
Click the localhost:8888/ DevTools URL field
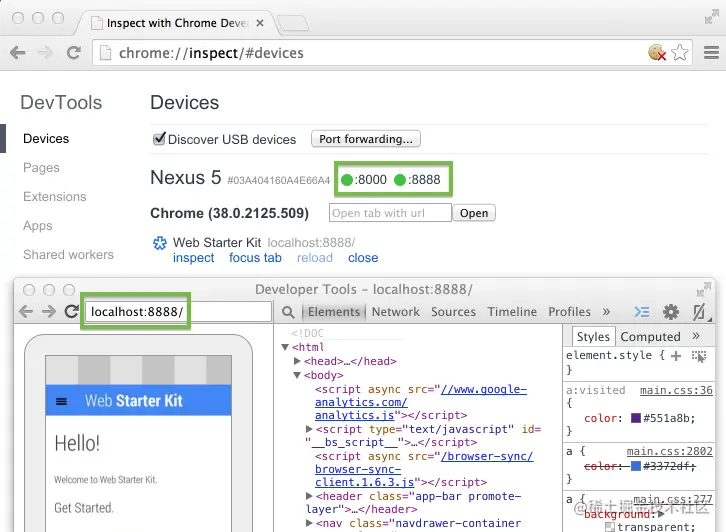(x=178, y=312)
